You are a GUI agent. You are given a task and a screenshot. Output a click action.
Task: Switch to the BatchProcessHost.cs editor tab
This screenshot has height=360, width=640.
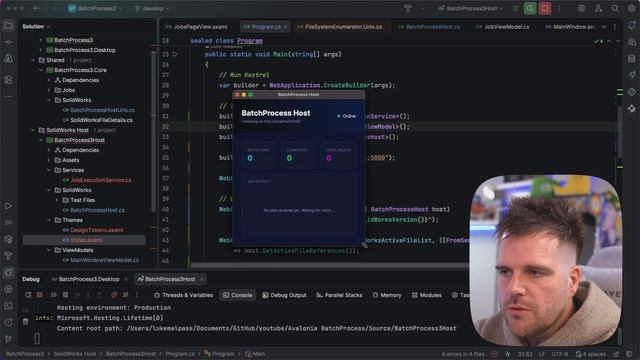tap(429, 27)
